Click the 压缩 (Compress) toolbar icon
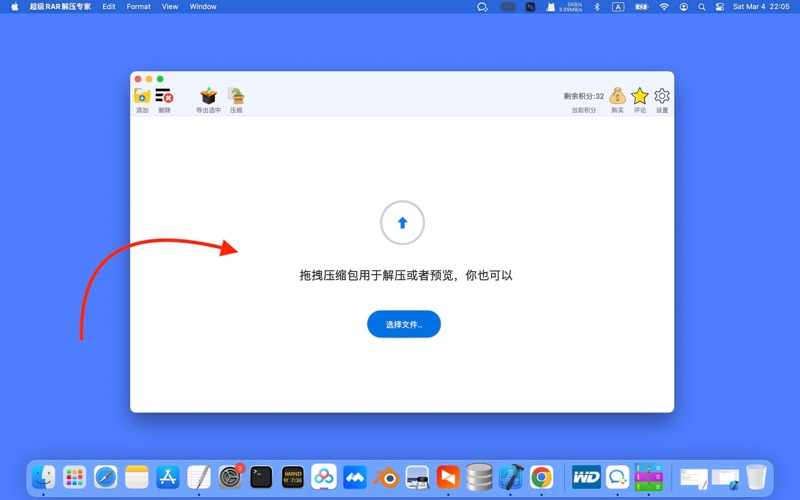 [236, 96]
